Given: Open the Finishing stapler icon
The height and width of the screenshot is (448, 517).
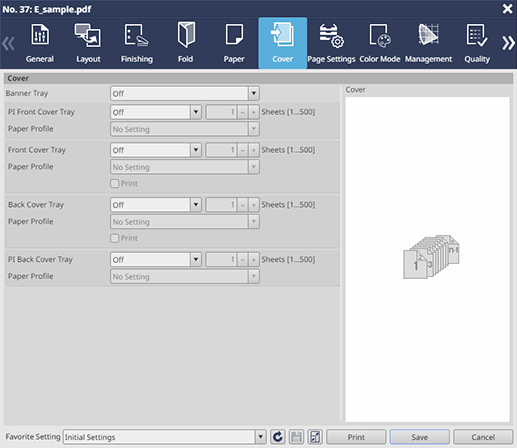Looking at the screenshot, I should point(137,35).
